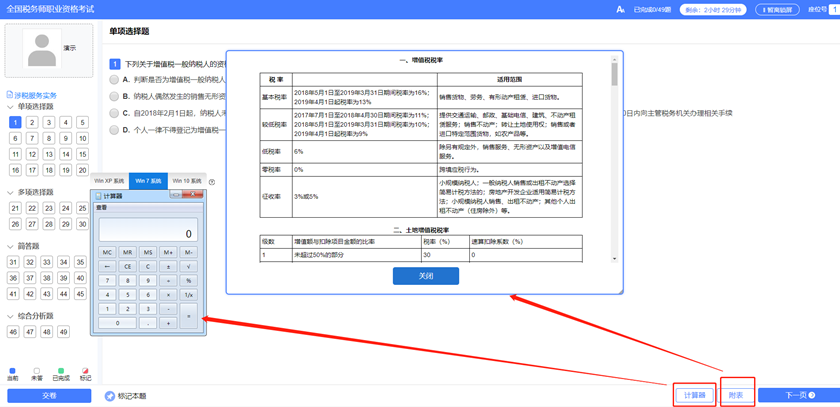Click calculator digit 7 key

click(107, 280)
